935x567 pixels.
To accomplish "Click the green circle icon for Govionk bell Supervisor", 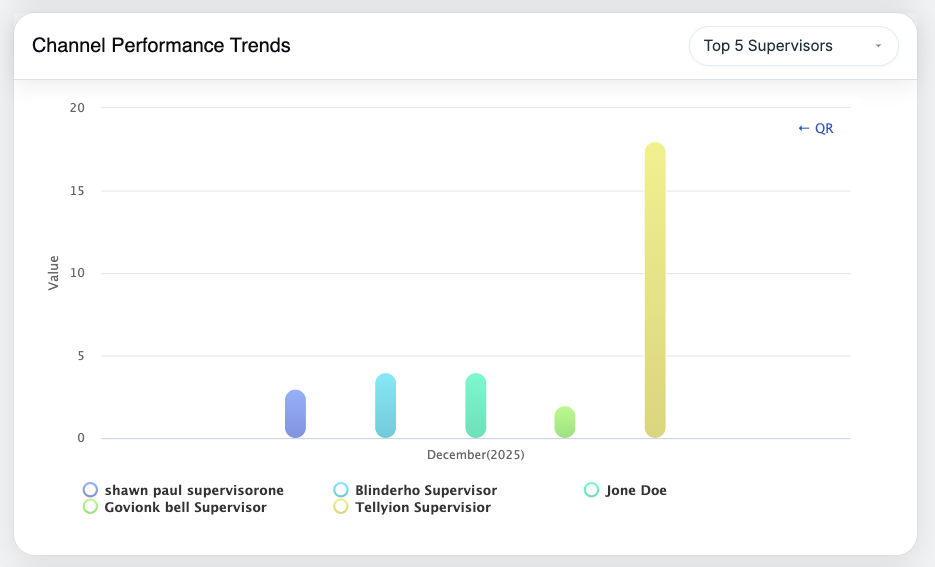I will tap(91, 507).
